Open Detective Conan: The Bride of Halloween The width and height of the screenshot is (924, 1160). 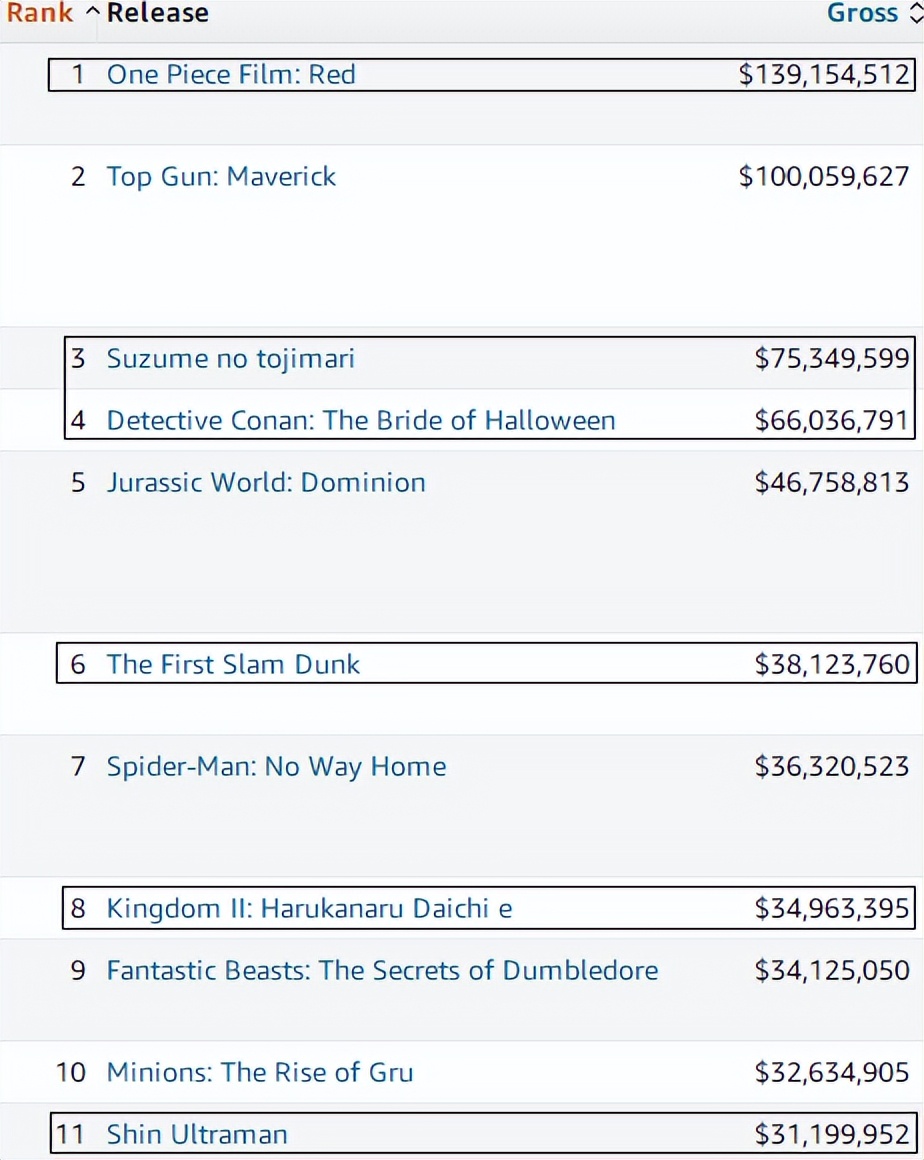(x=361, y=420)
